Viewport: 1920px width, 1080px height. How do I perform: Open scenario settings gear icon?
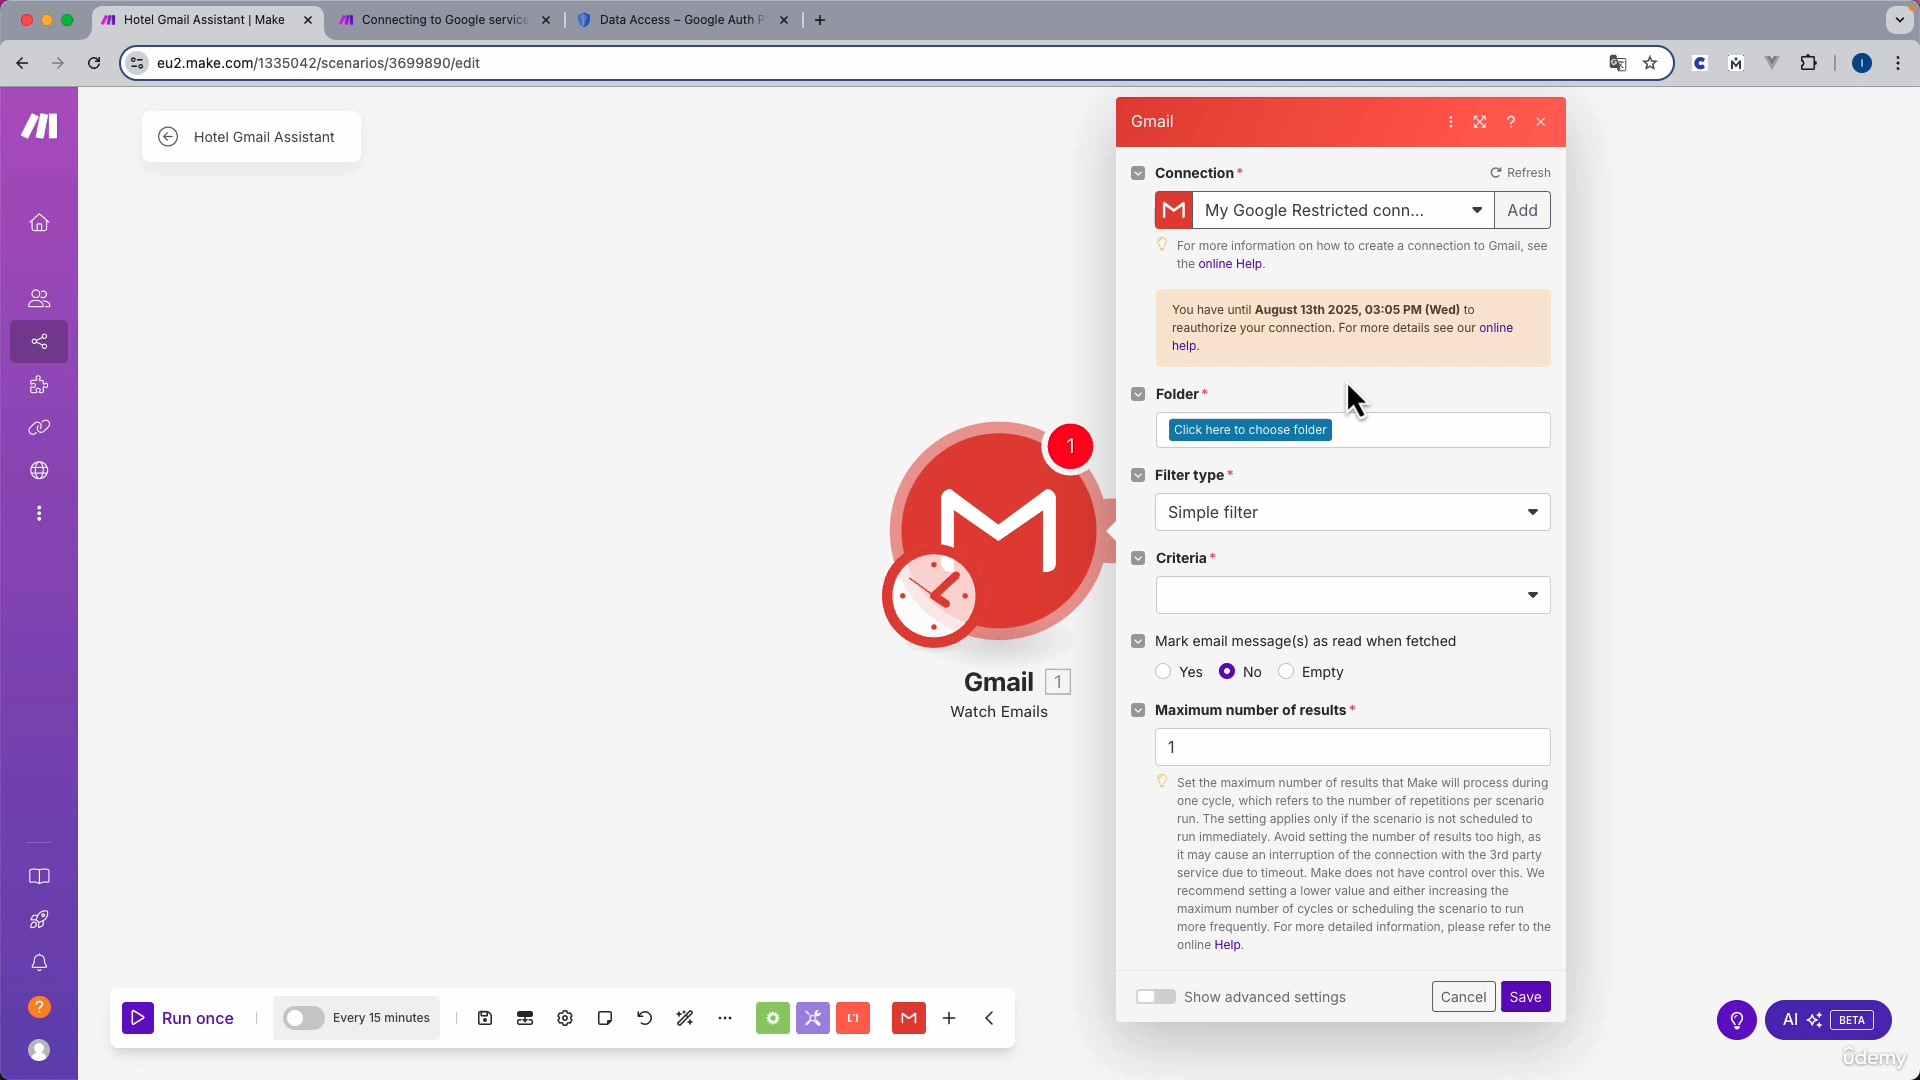coord(565,1018)
